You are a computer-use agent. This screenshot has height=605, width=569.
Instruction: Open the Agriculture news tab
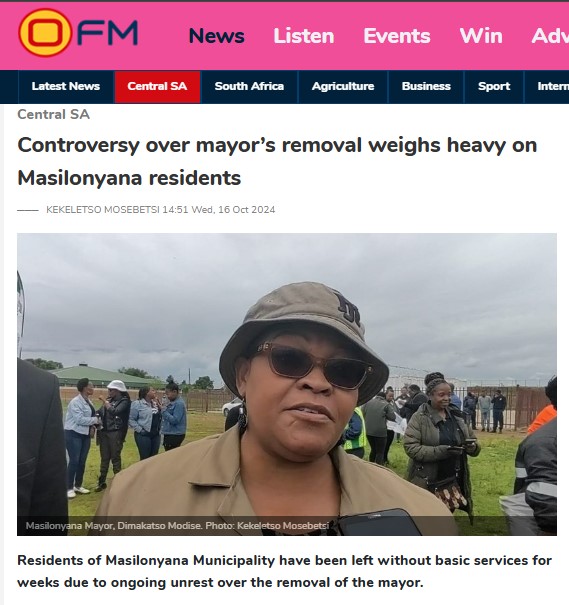coord(343,86)
